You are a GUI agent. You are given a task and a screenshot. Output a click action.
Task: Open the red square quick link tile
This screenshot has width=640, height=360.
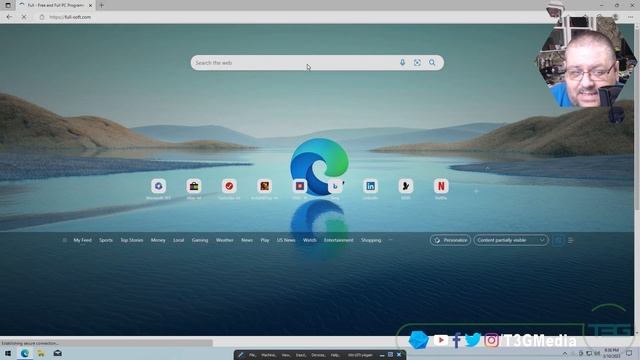coord(300,186)
